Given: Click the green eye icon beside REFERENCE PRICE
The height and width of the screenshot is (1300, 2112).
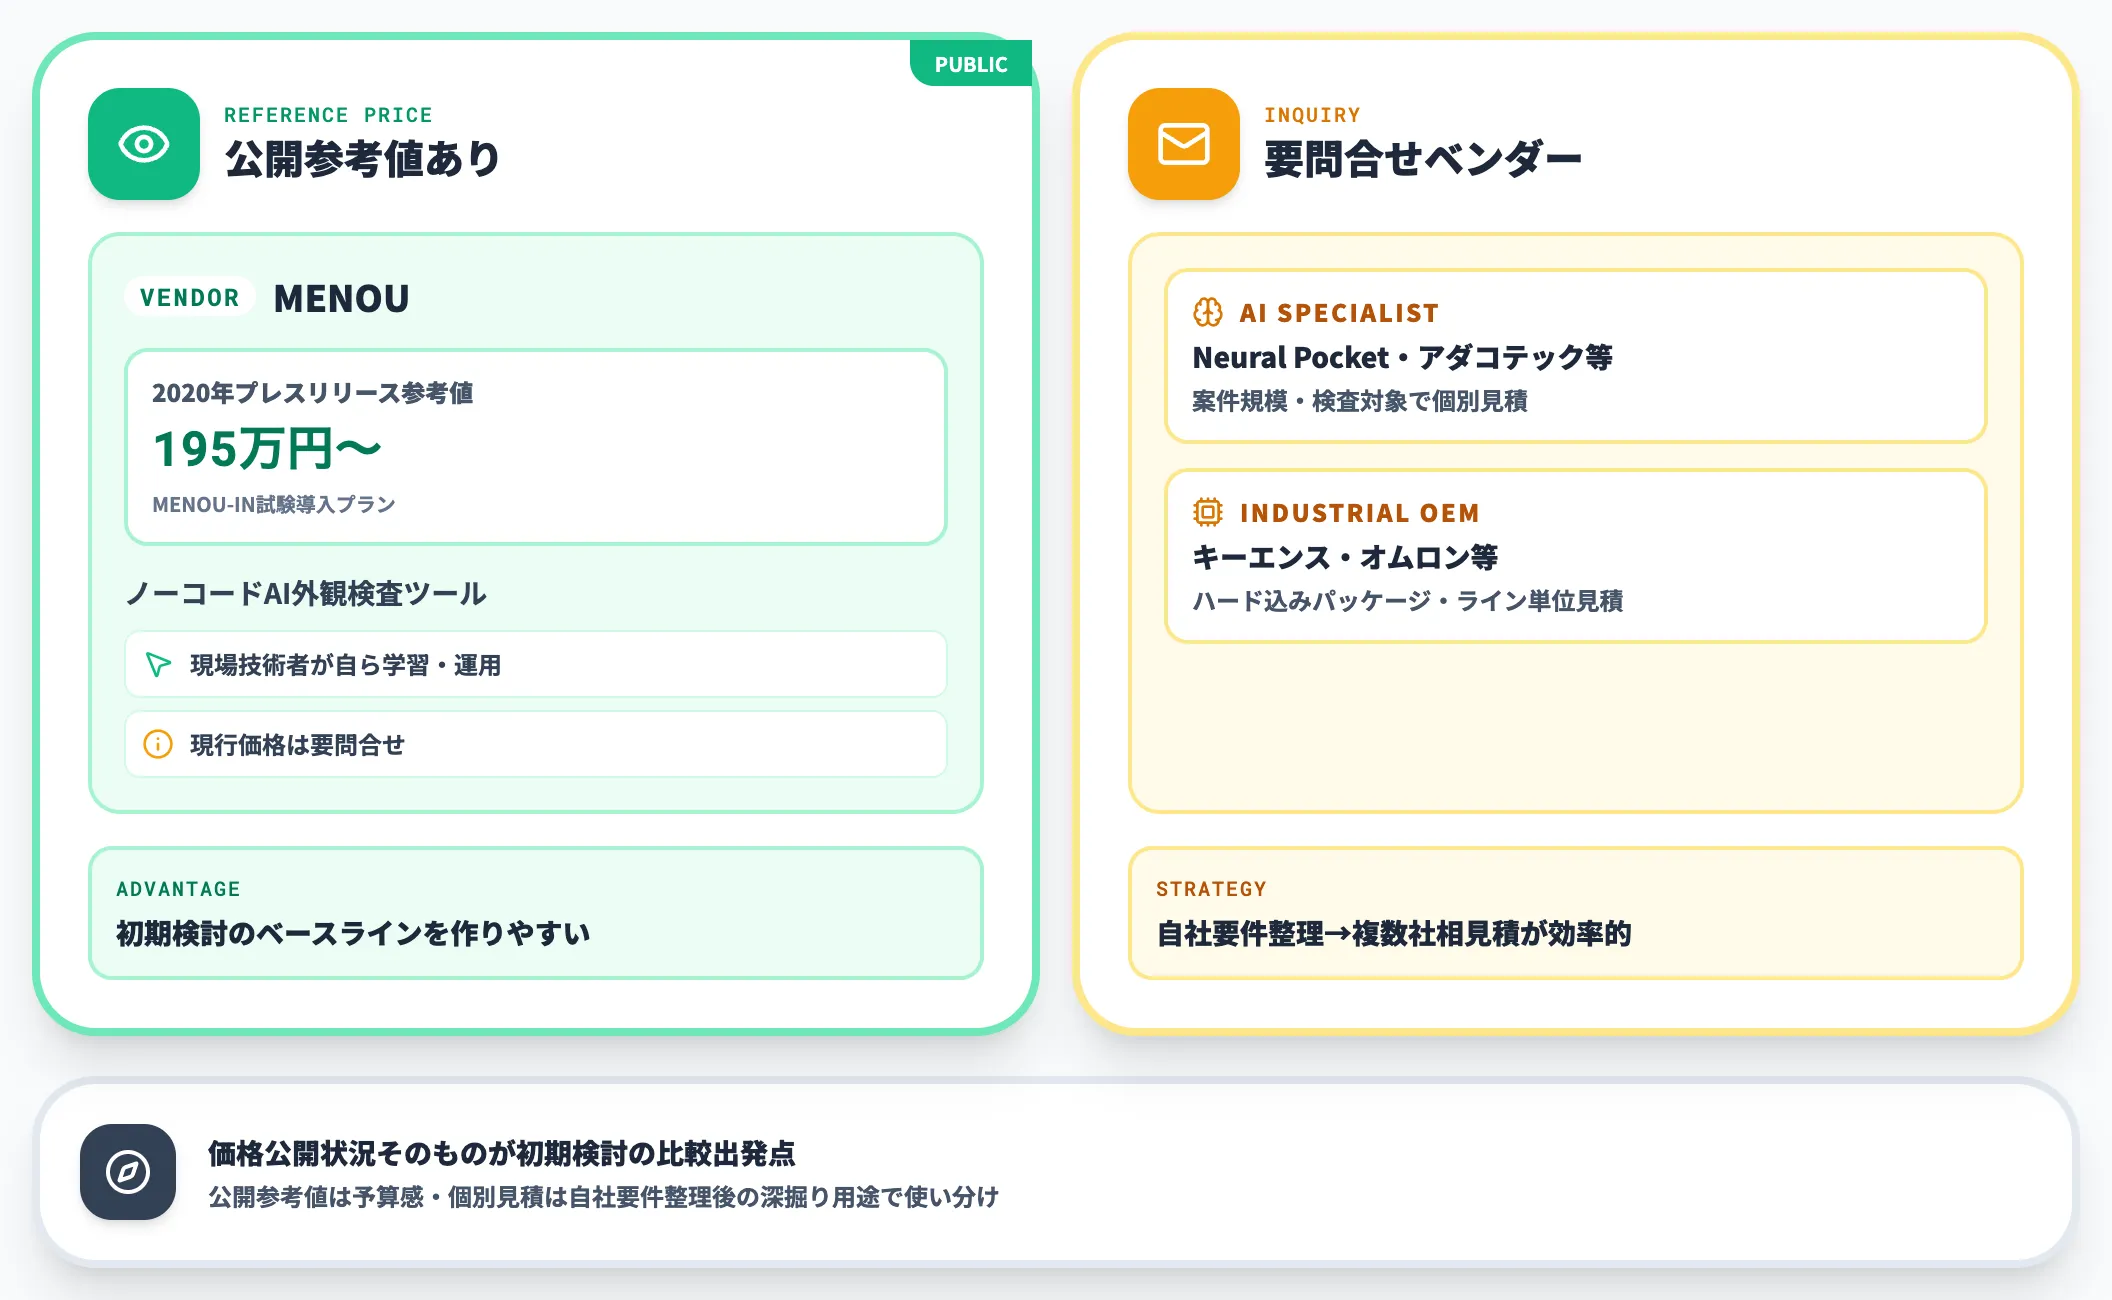Looking at the screenshot, I should [144, 144].
